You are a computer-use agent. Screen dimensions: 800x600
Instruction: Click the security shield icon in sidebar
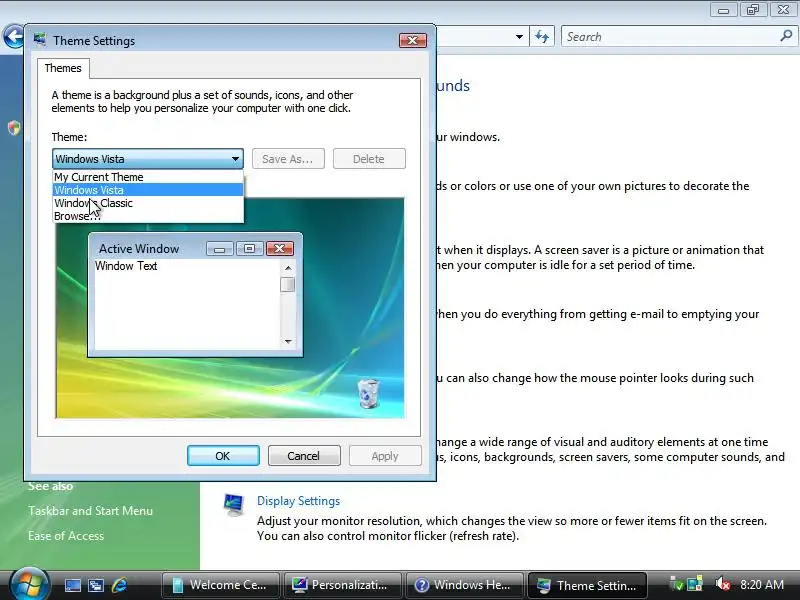coord(14,128)
